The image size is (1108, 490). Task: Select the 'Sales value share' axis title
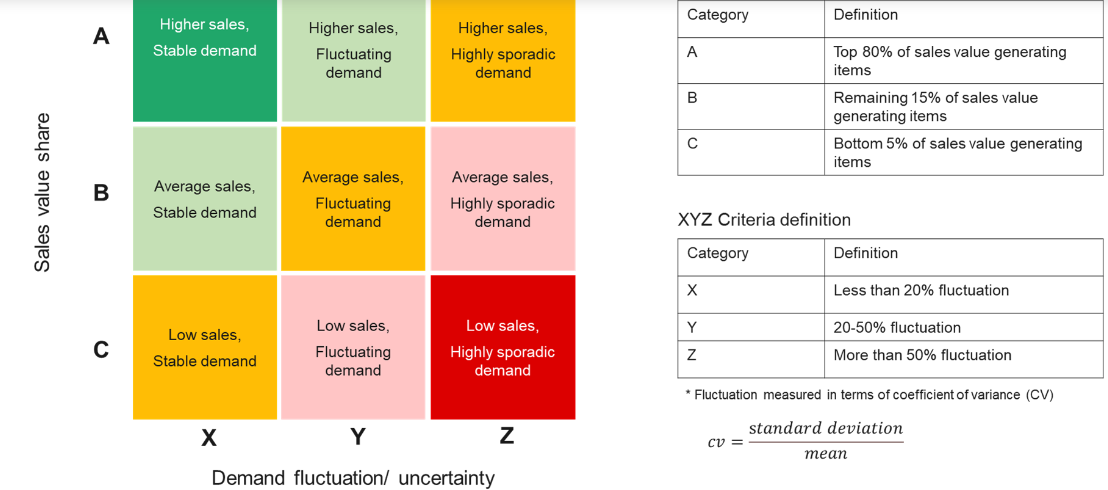(43, 192)
